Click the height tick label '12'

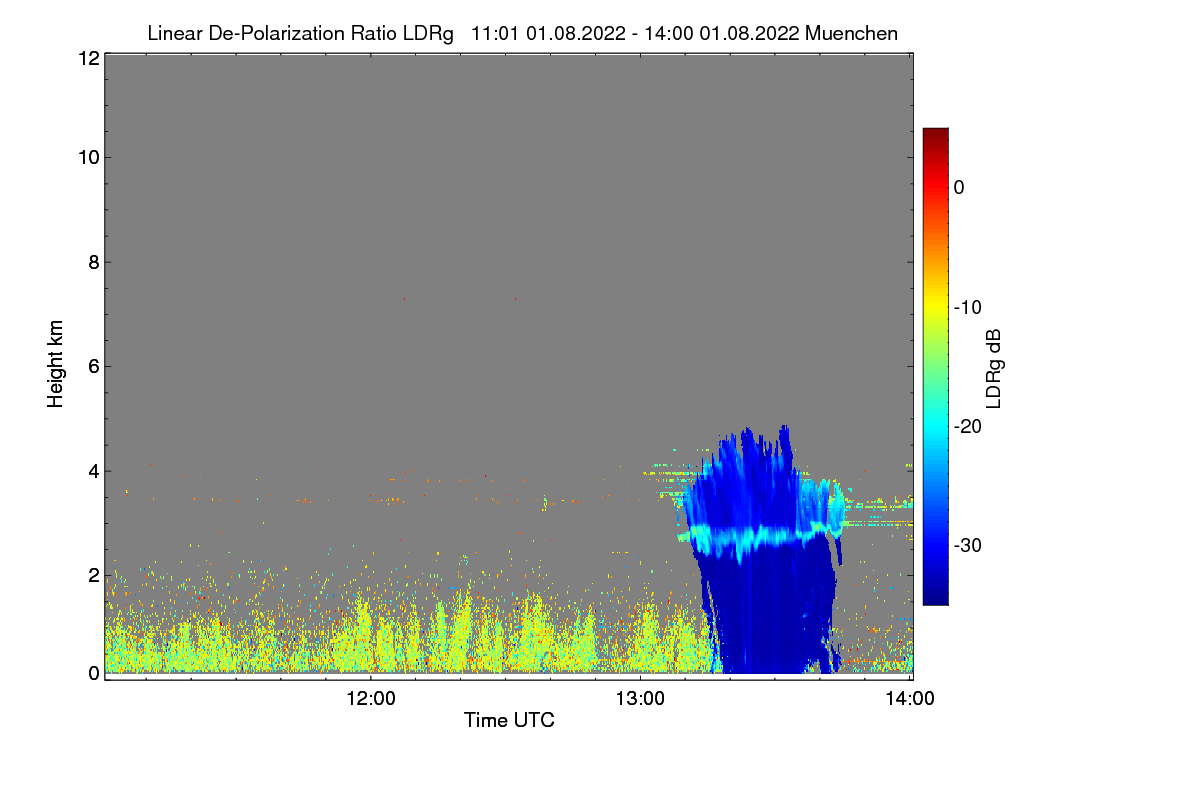(87, 58)
